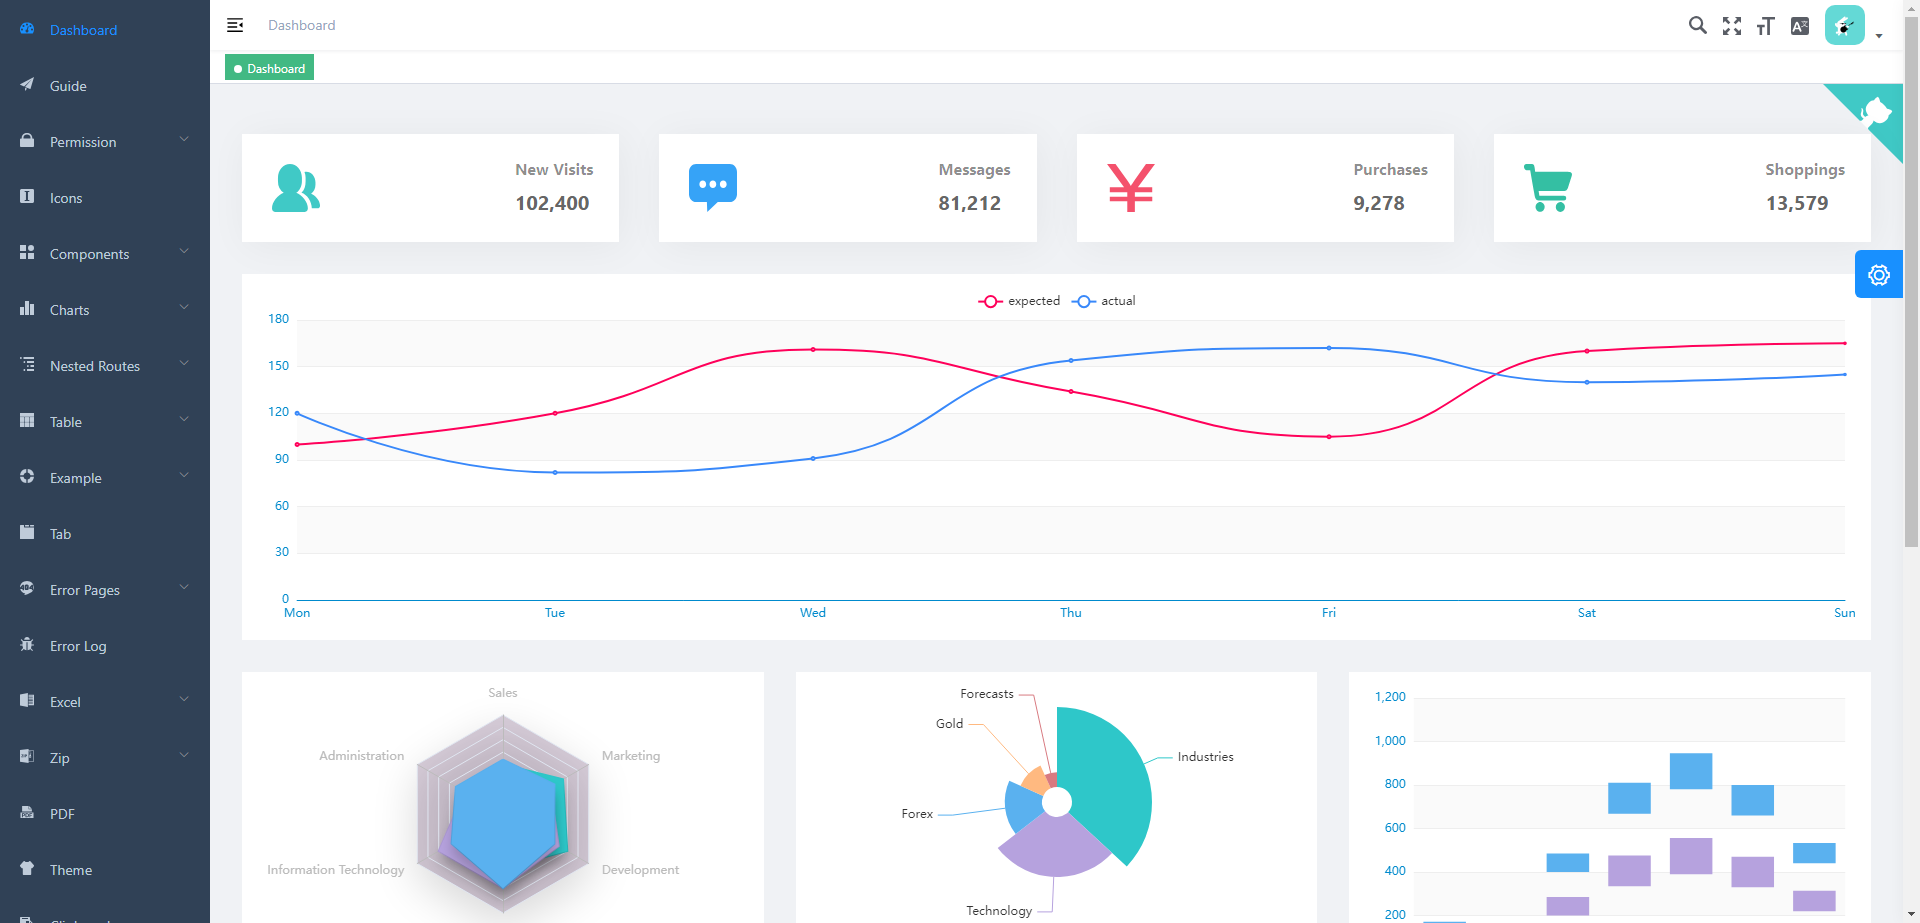1920x923 pixels.
Task: Click the Guide paper plane icon
Action: pos(27,85)
